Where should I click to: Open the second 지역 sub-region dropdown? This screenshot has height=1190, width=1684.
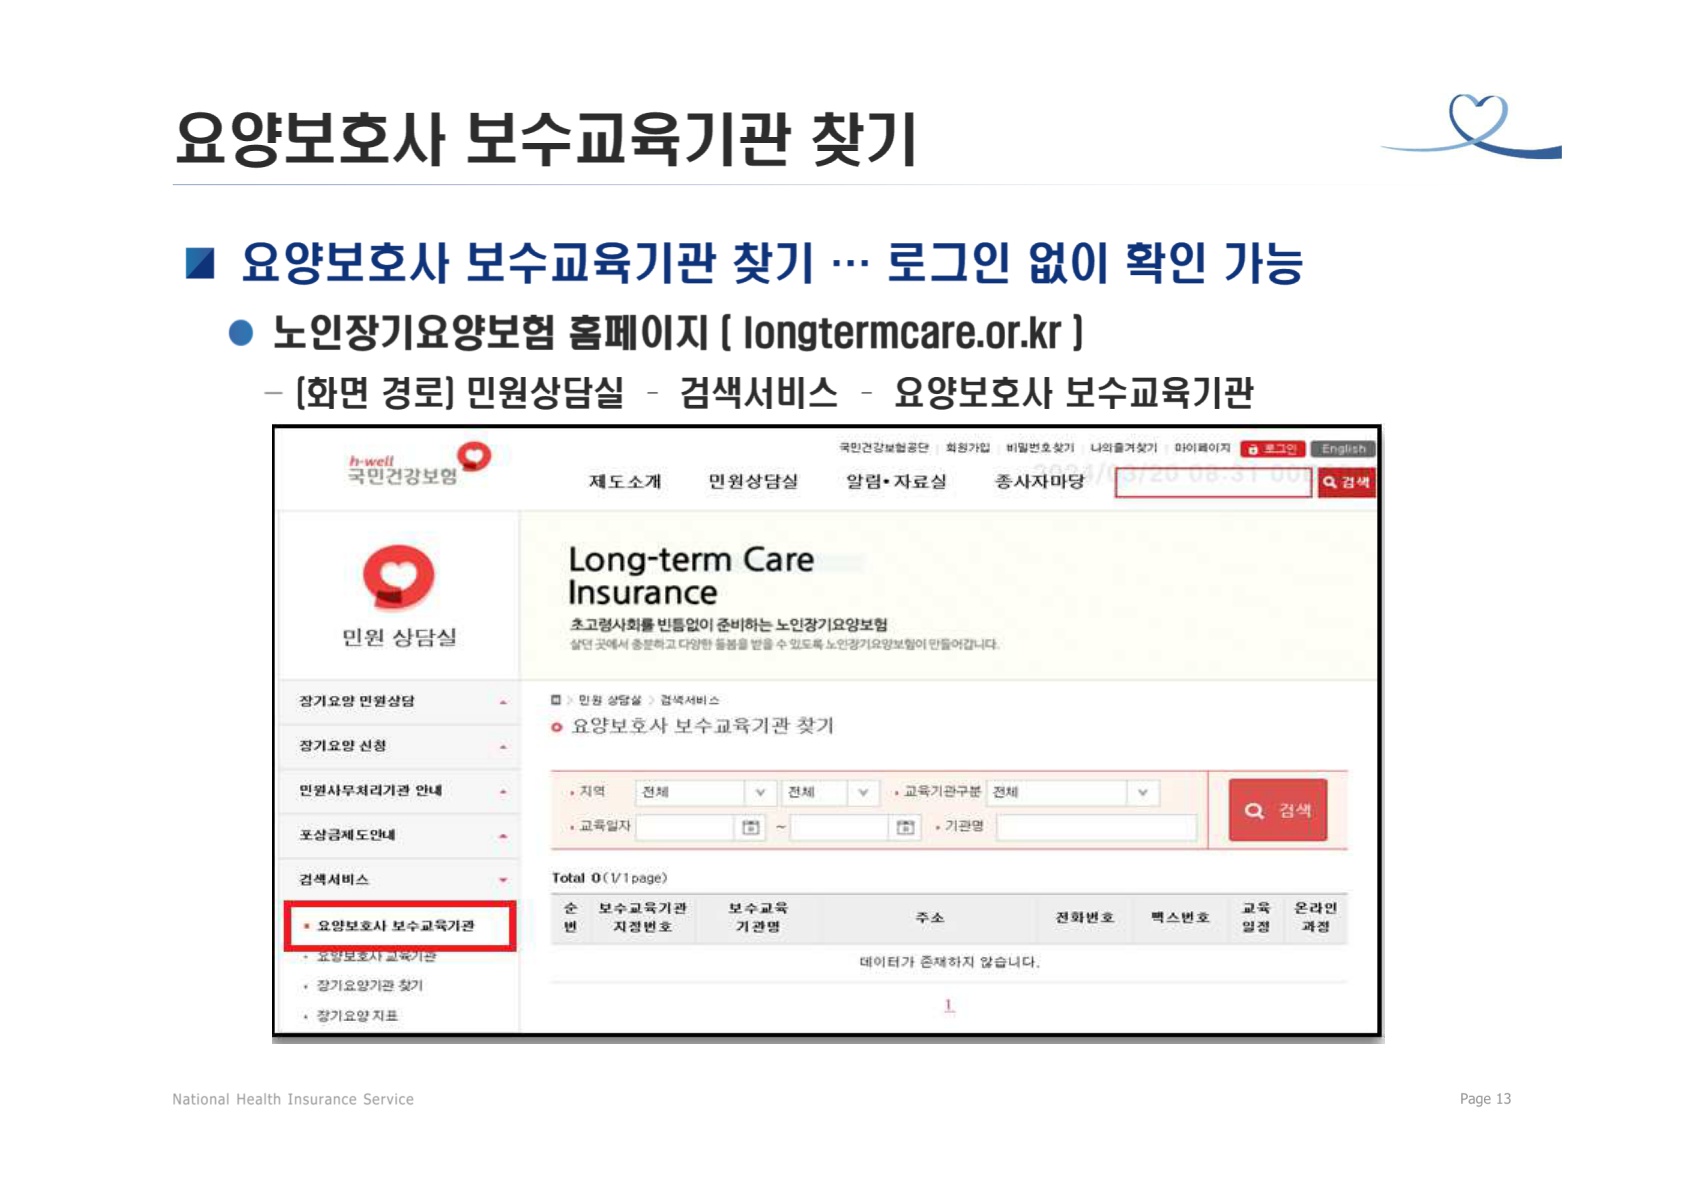point(830,792)
